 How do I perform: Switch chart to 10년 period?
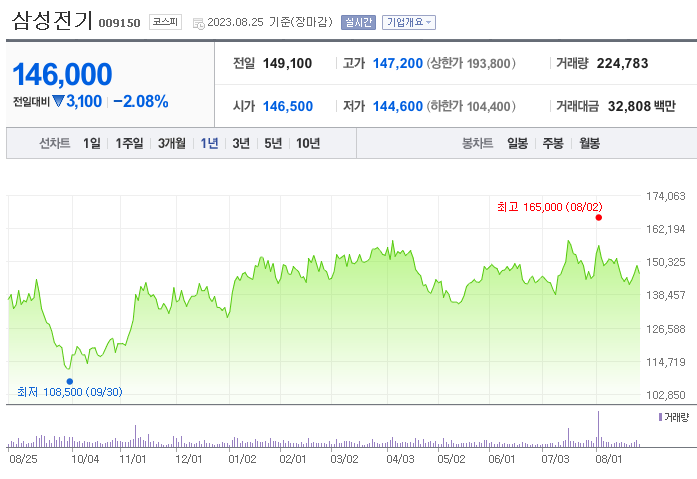[x=308, y=143]
